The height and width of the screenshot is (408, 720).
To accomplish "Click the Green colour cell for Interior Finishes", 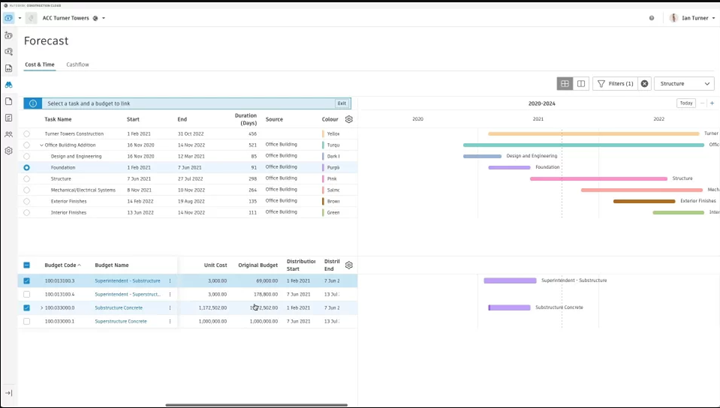I will pos(332,212).
